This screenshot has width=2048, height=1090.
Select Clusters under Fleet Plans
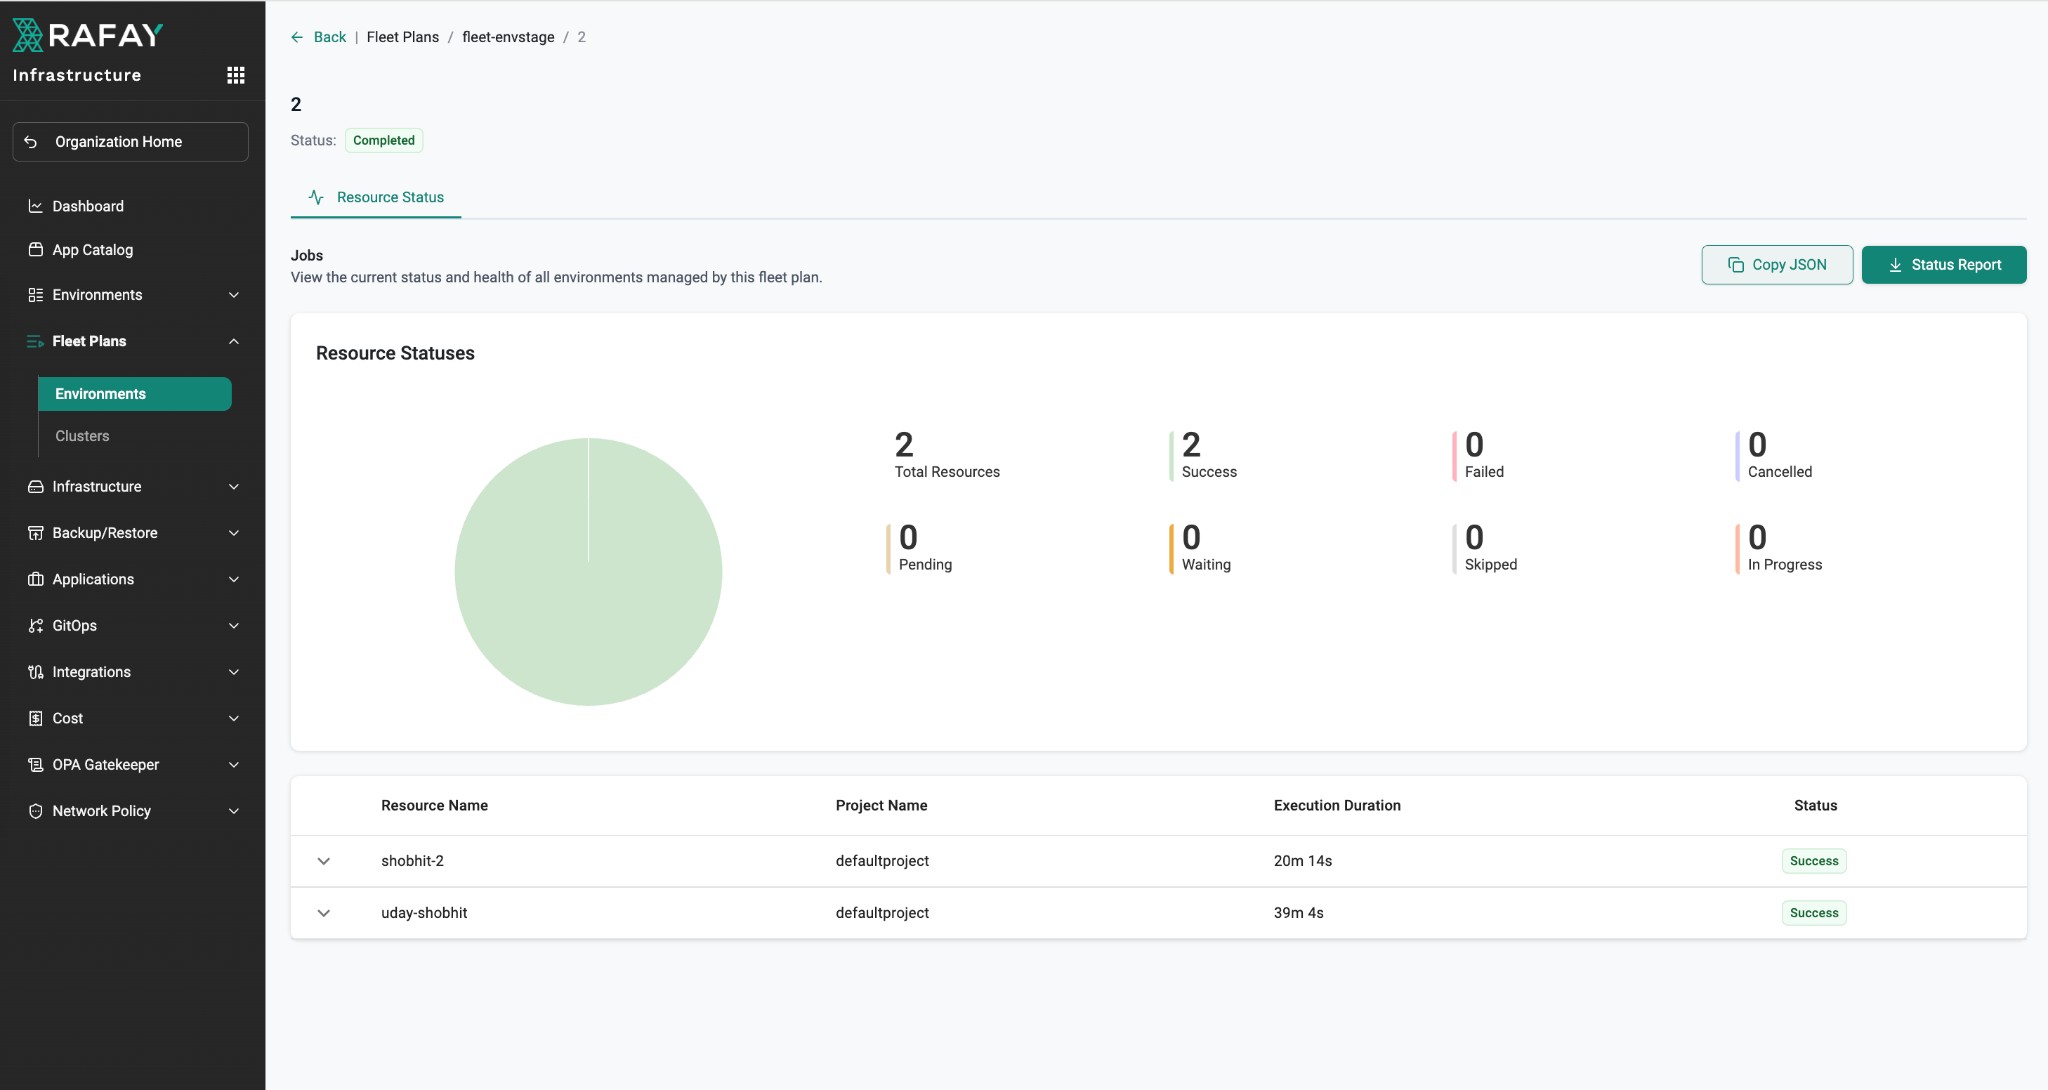[83, 435]
